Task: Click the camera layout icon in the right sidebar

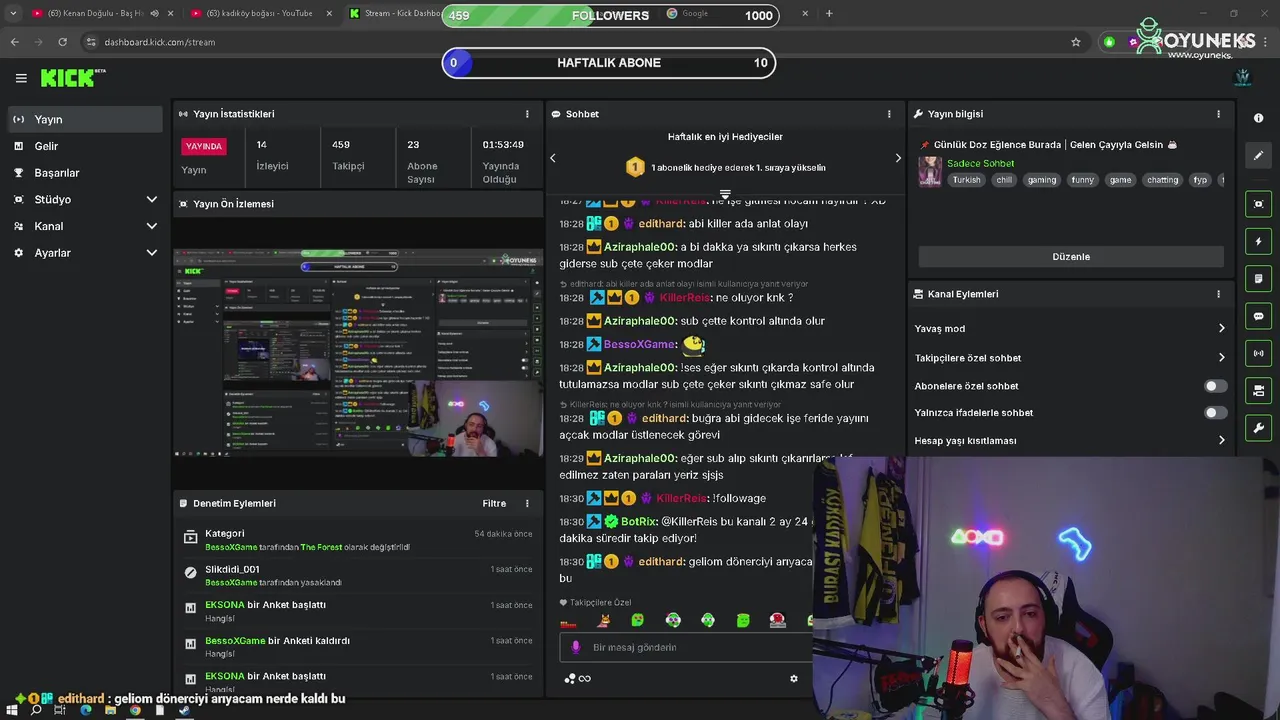Action: point(1258,391)
